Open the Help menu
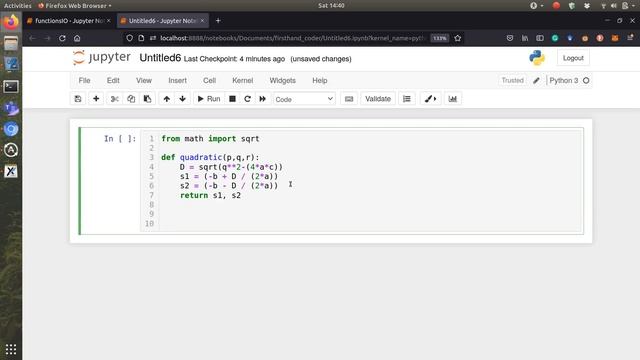Screen dimensions: 640x360 click(x=320, y=80)
